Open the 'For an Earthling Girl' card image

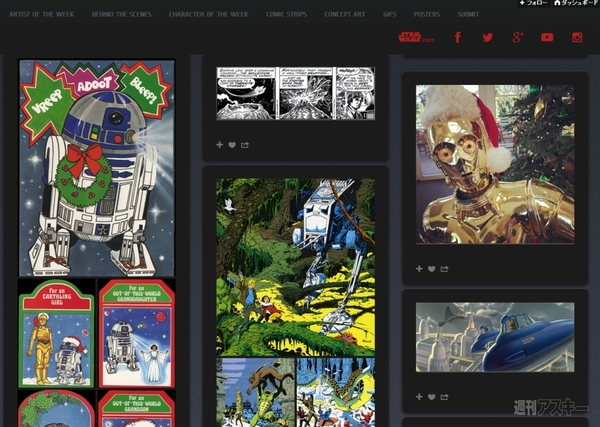click(x=56, y=333)
